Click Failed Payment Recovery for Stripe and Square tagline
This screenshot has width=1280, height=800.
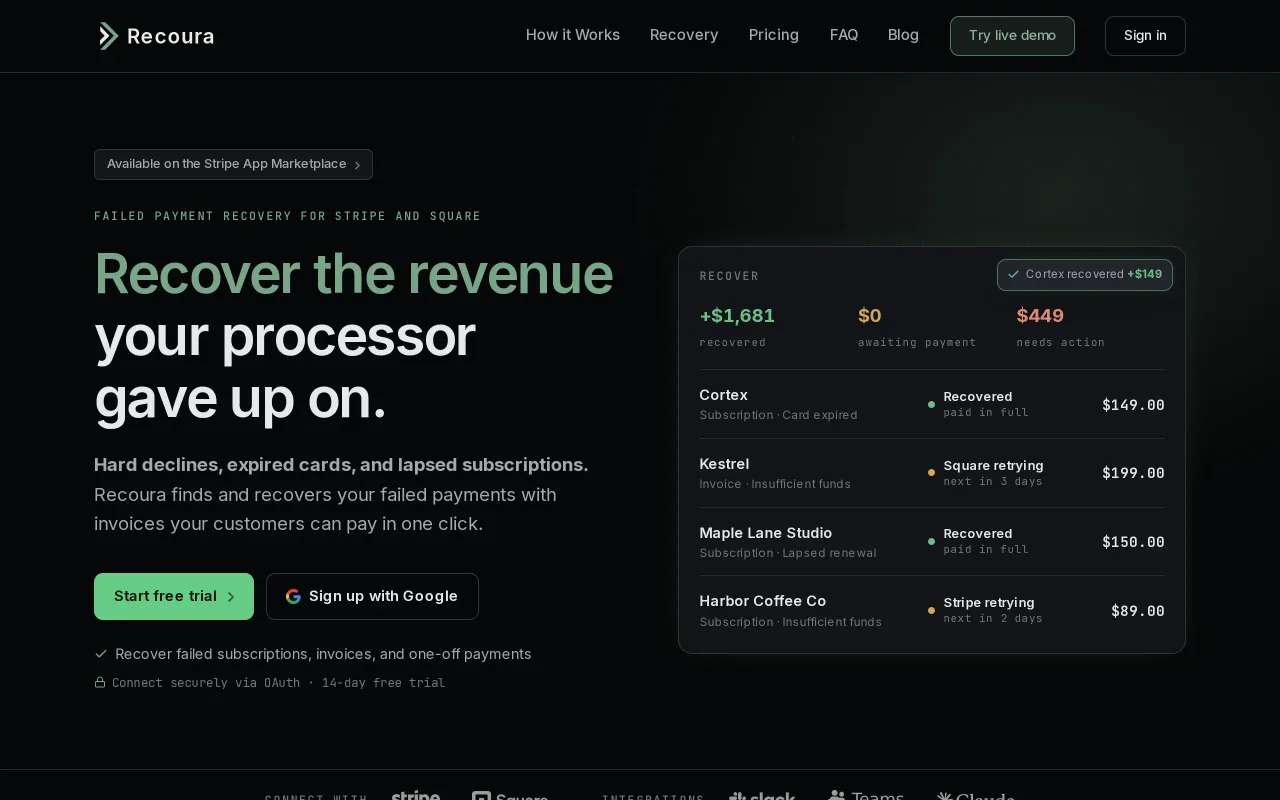point(287,216)
